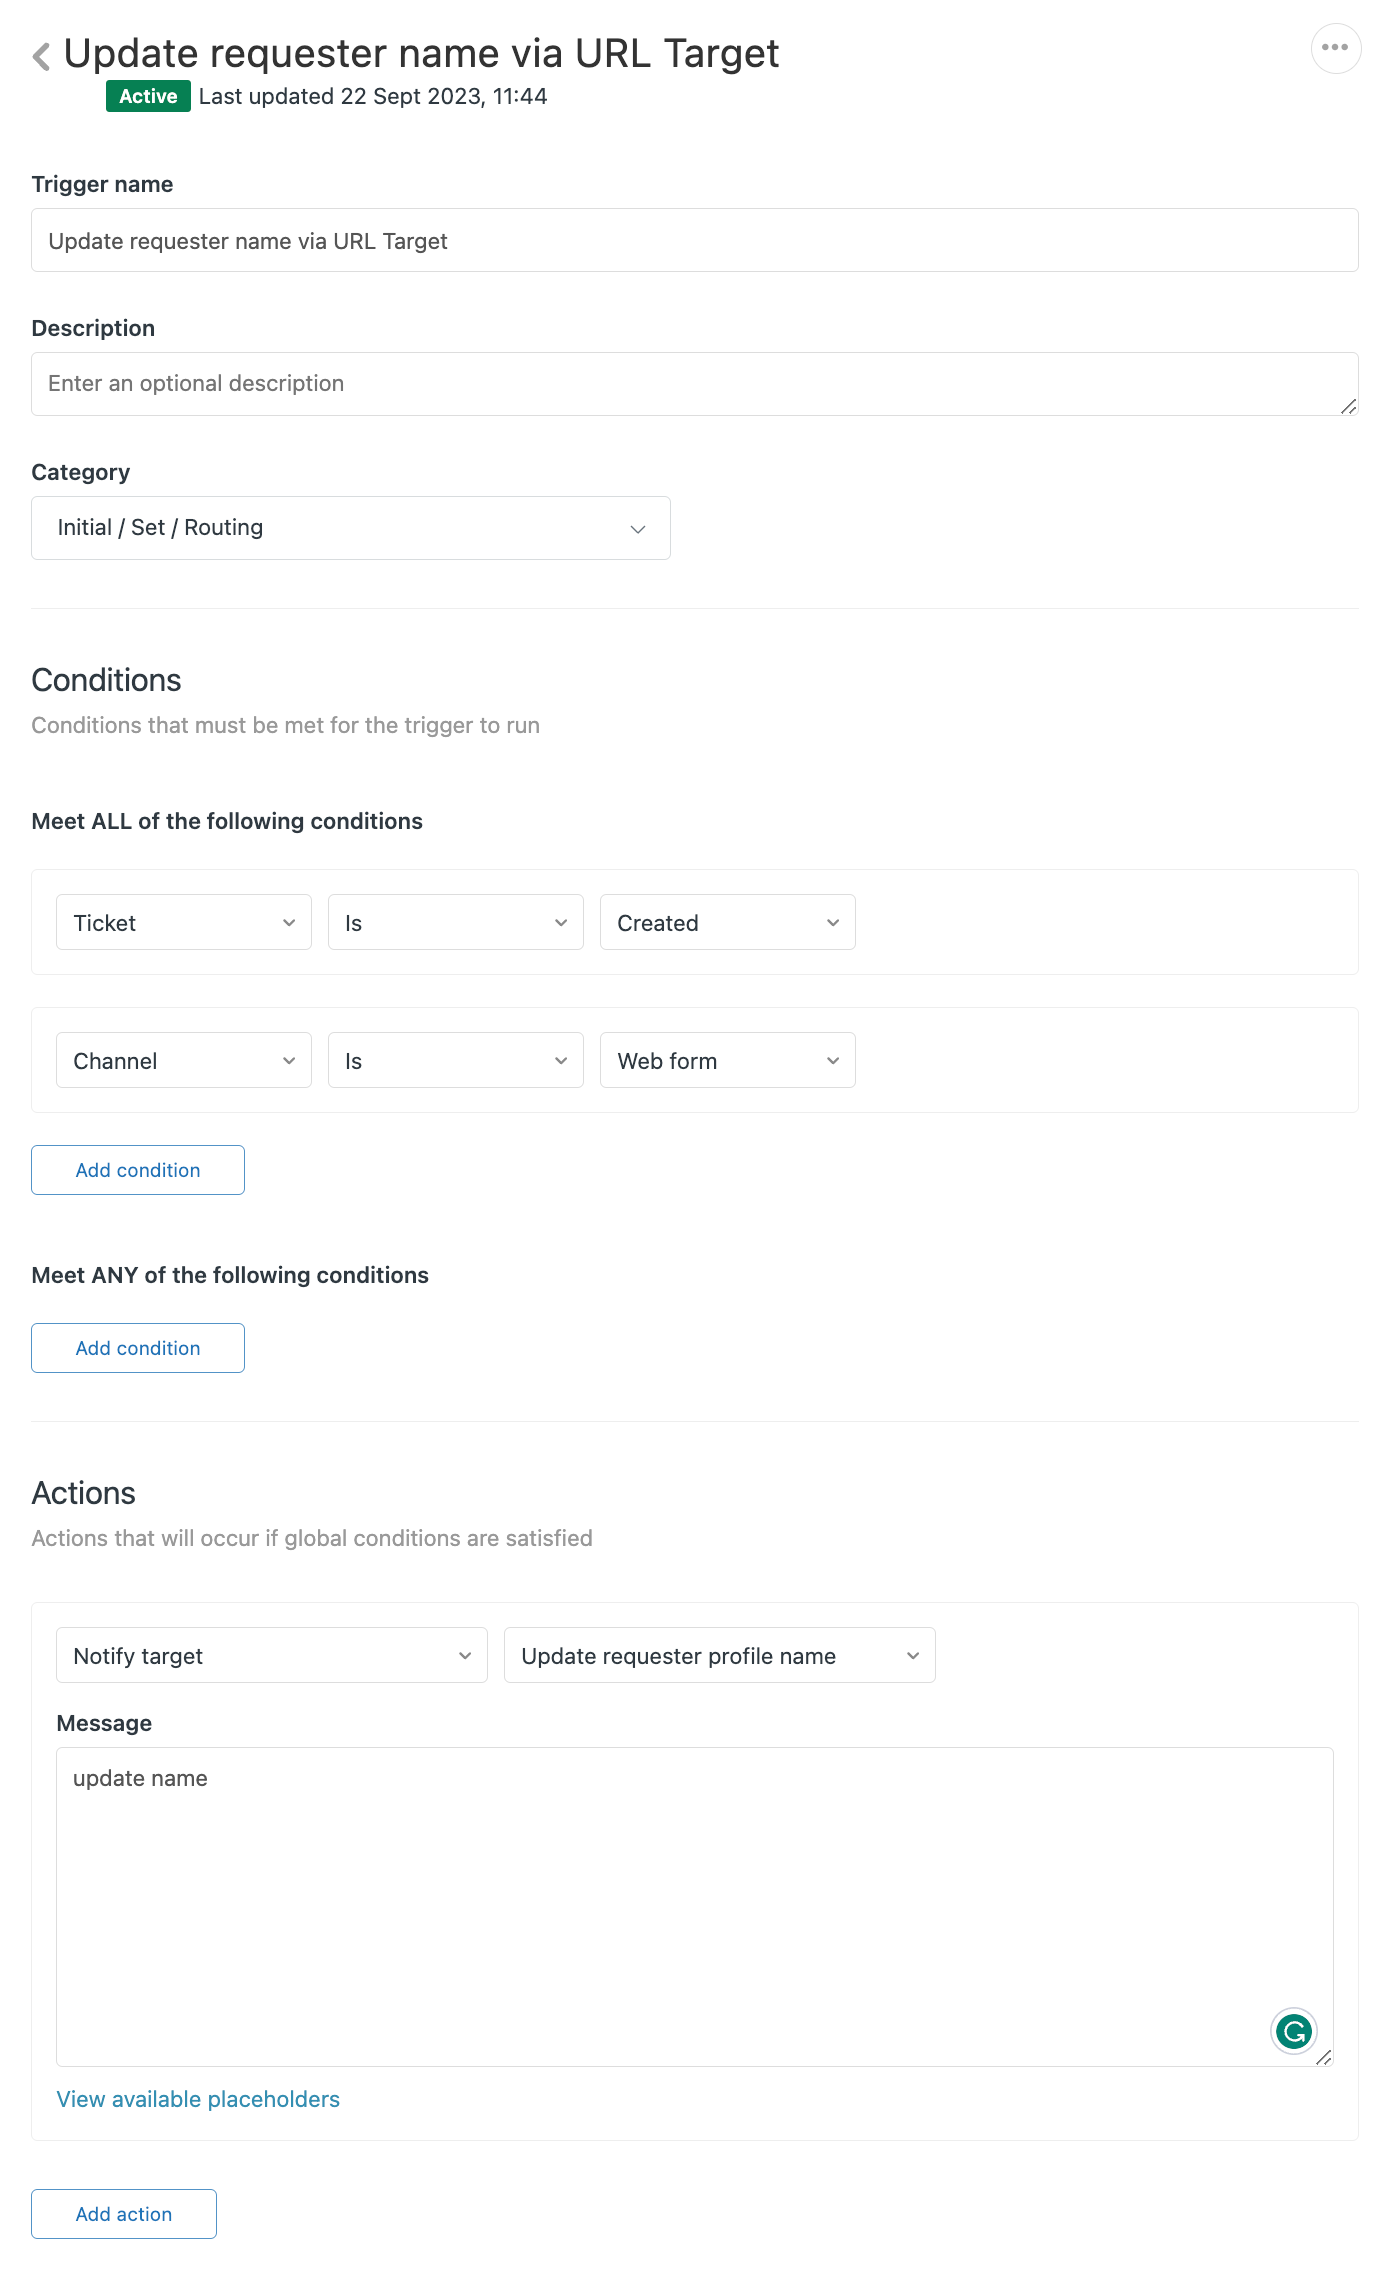This screenshot has height=2274, width=1386.
Task: Open the Update requester profile name dropdown
Action: tap(718, 1655)
